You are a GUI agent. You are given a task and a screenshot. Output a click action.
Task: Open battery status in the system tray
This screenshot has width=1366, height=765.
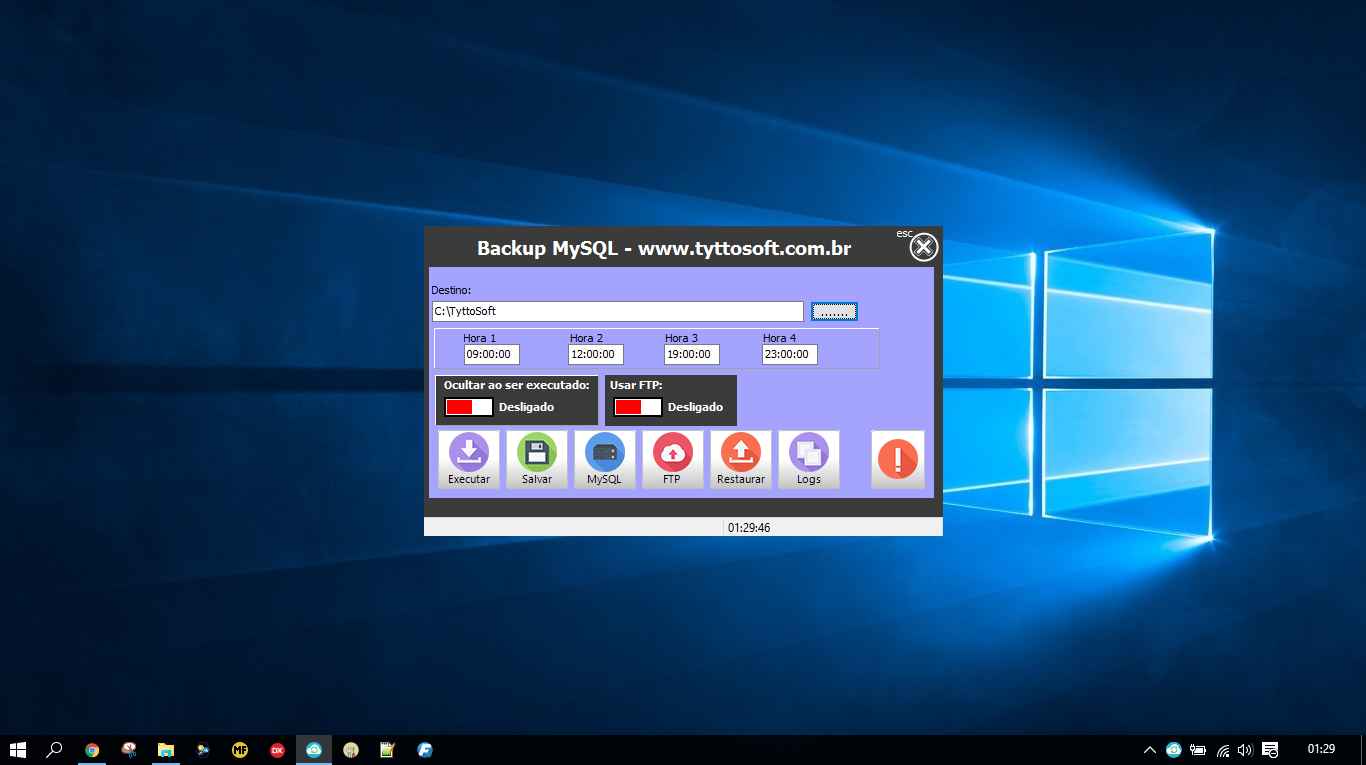[1198, 749]
